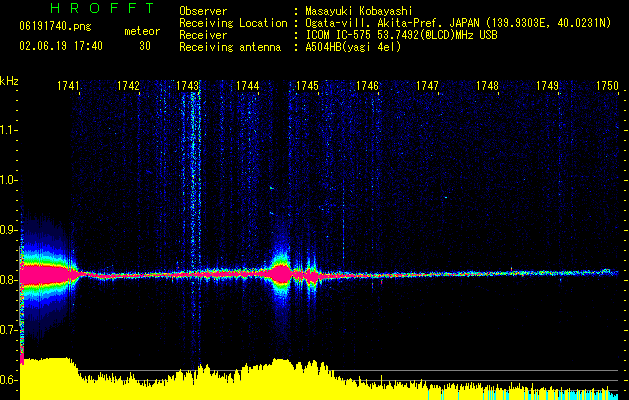Click the meteor count value 30

[x=145, y=46]
